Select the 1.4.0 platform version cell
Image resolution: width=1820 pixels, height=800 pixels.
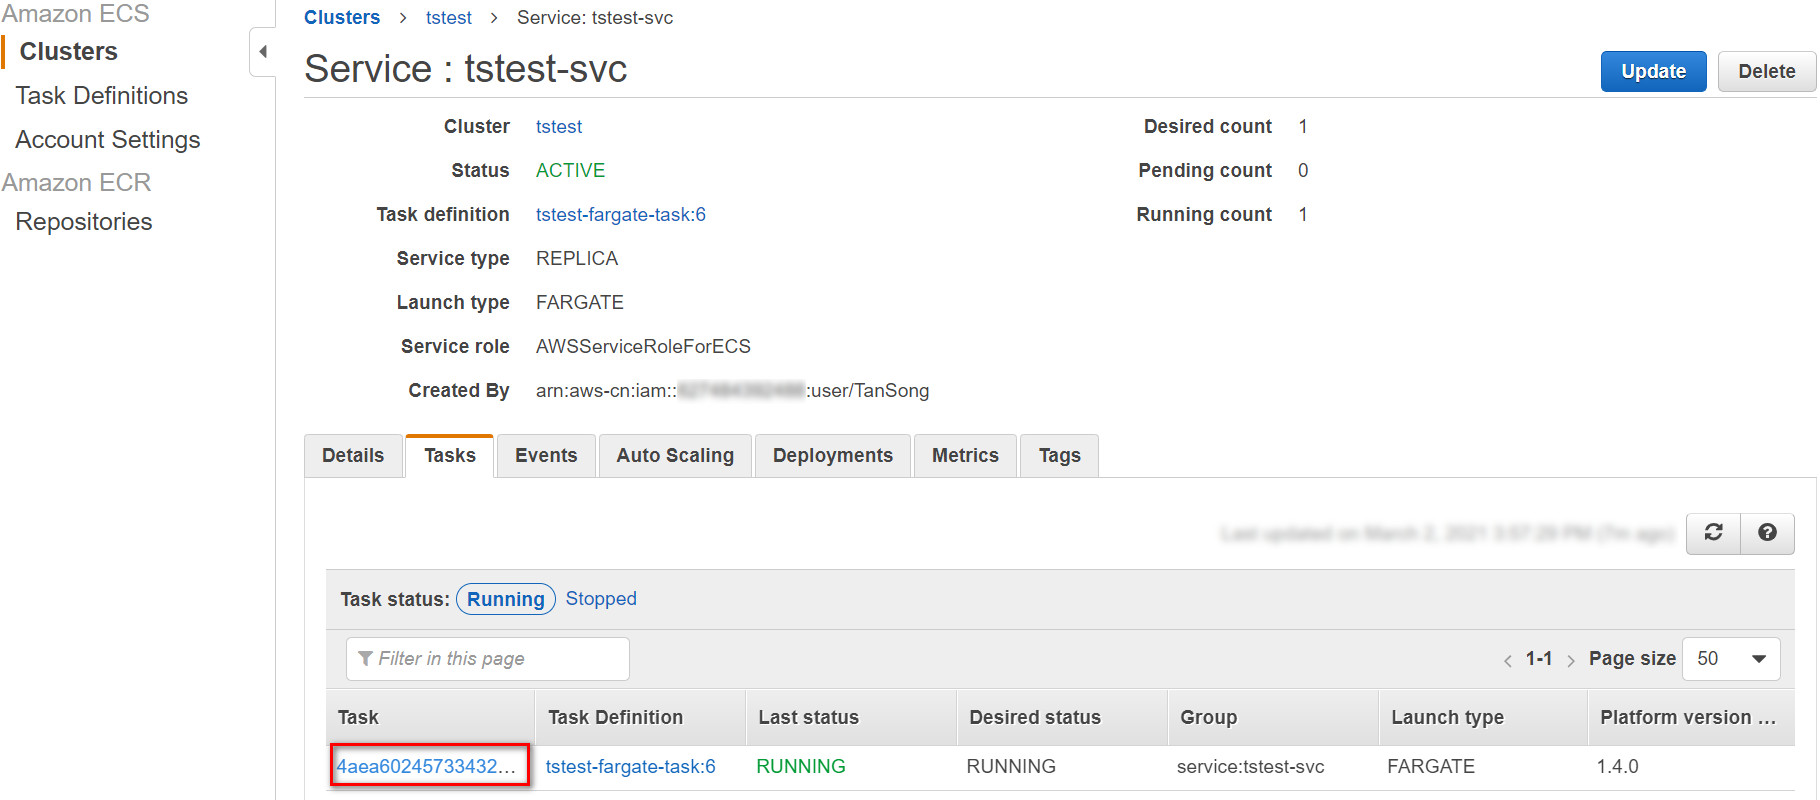coord(1618,767)
